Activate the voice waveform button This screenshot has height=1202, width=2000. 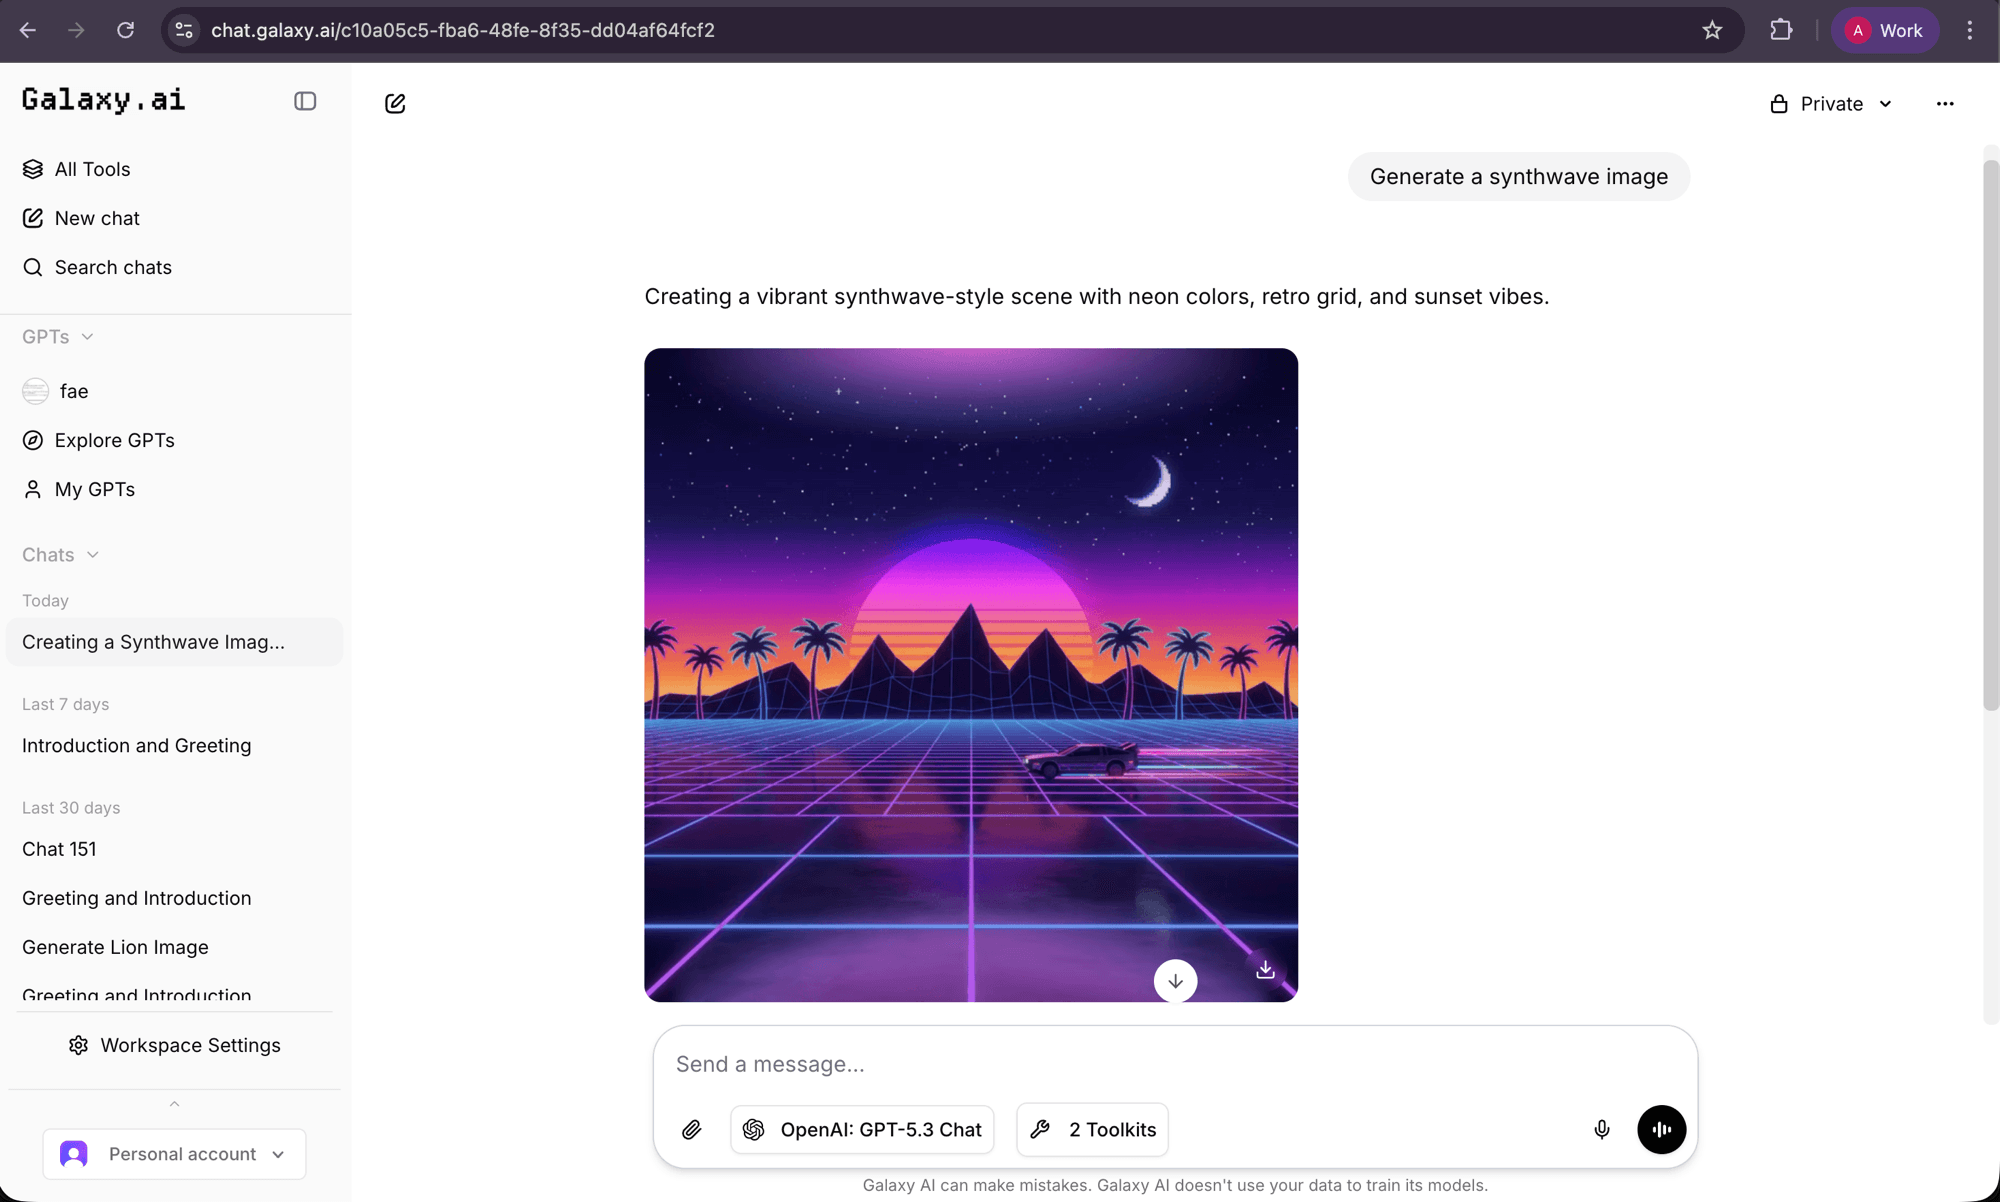coord(1661,1130)
